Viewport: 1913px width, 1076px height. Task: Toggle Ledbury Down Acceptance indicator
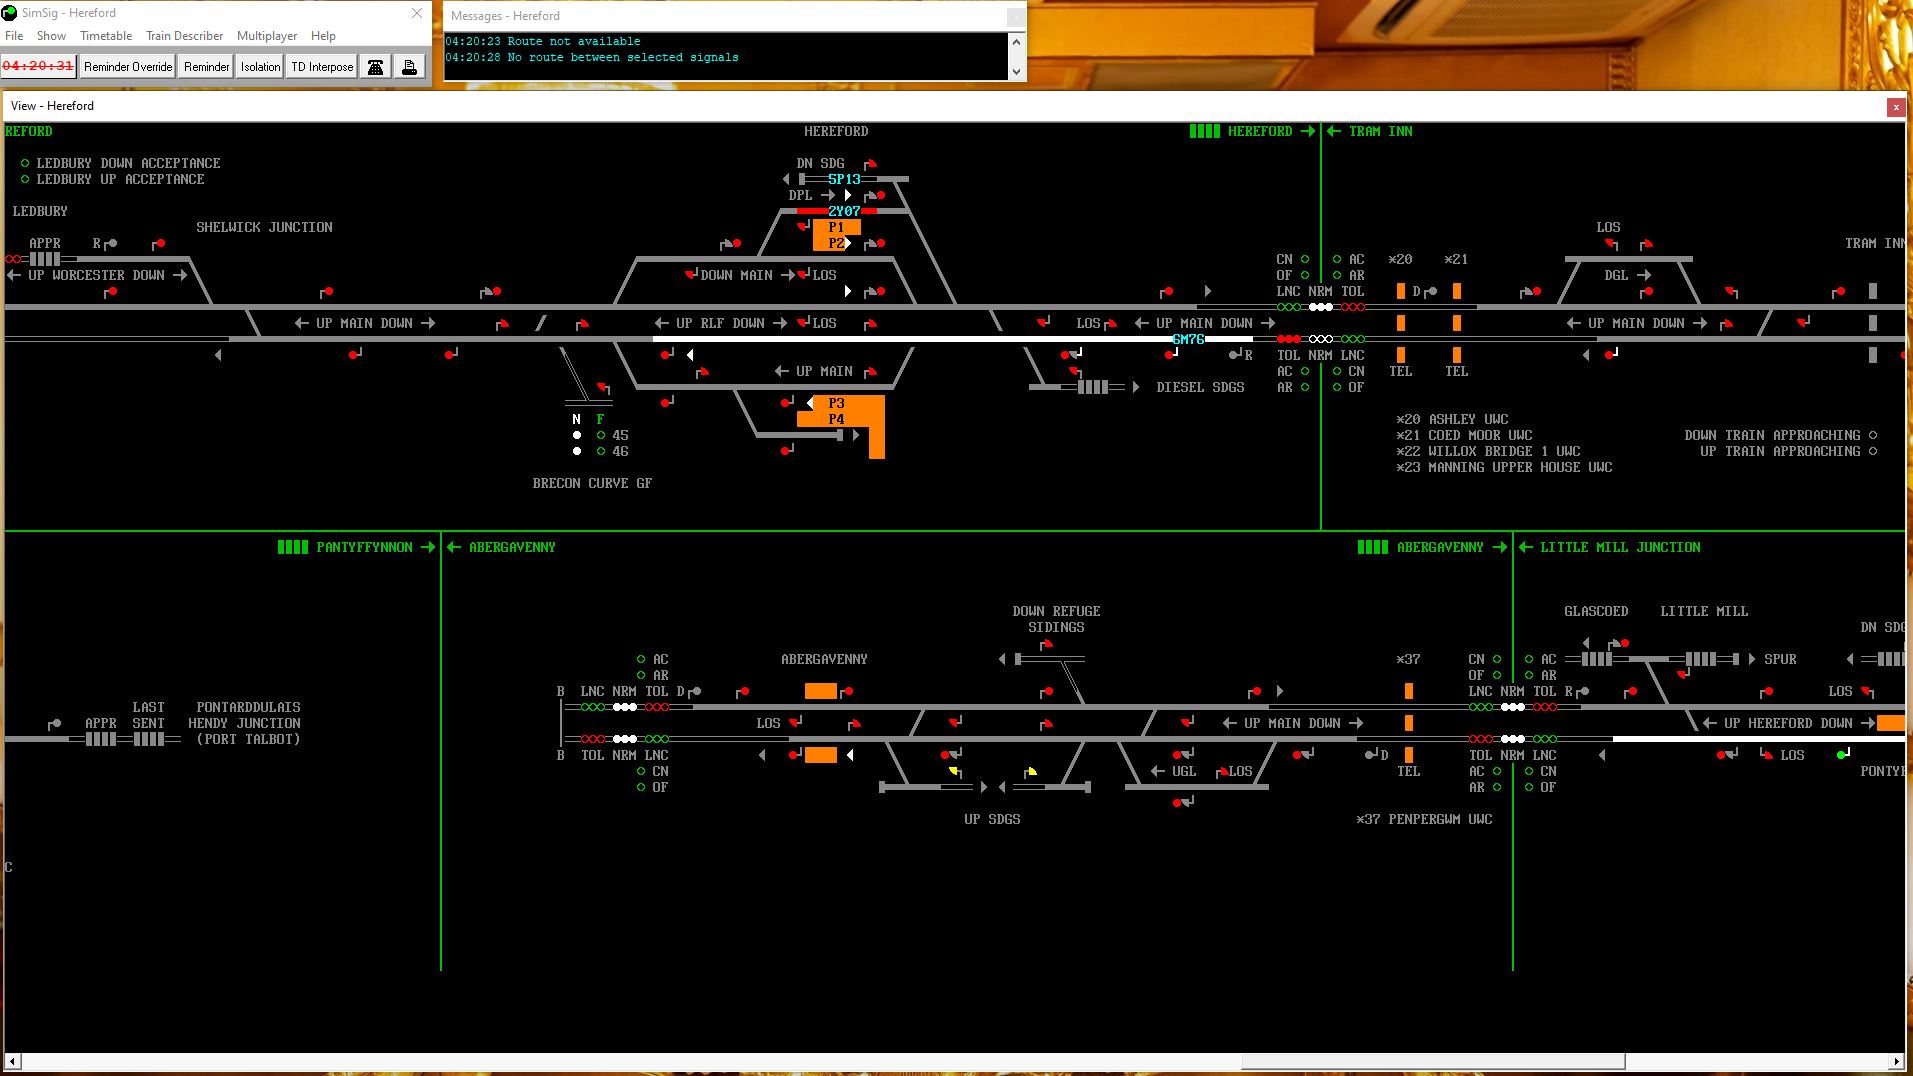point(25,163)
